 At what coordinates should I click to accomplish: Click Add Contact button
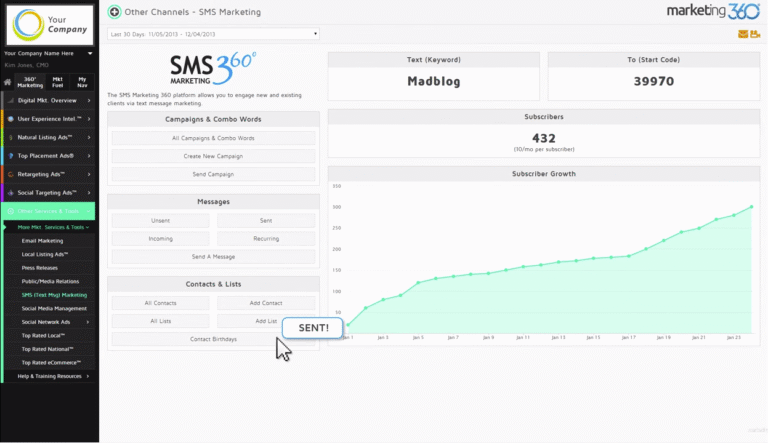point(266,303)
